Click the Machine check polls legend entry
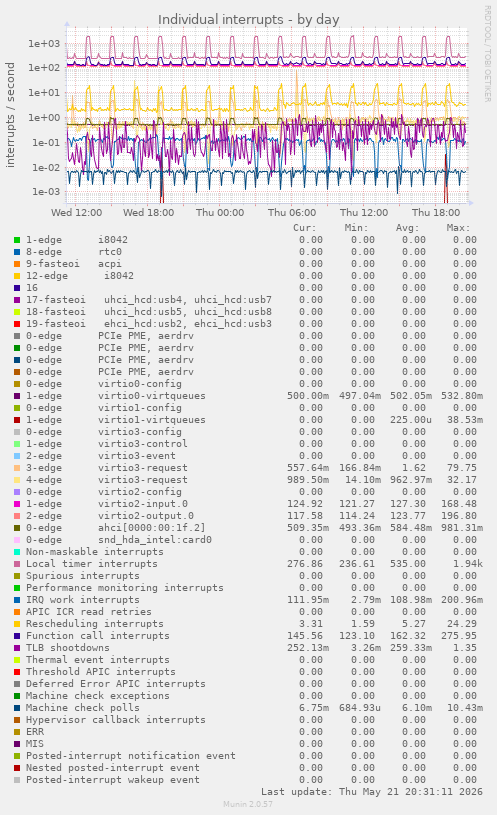 pos(83,708)
